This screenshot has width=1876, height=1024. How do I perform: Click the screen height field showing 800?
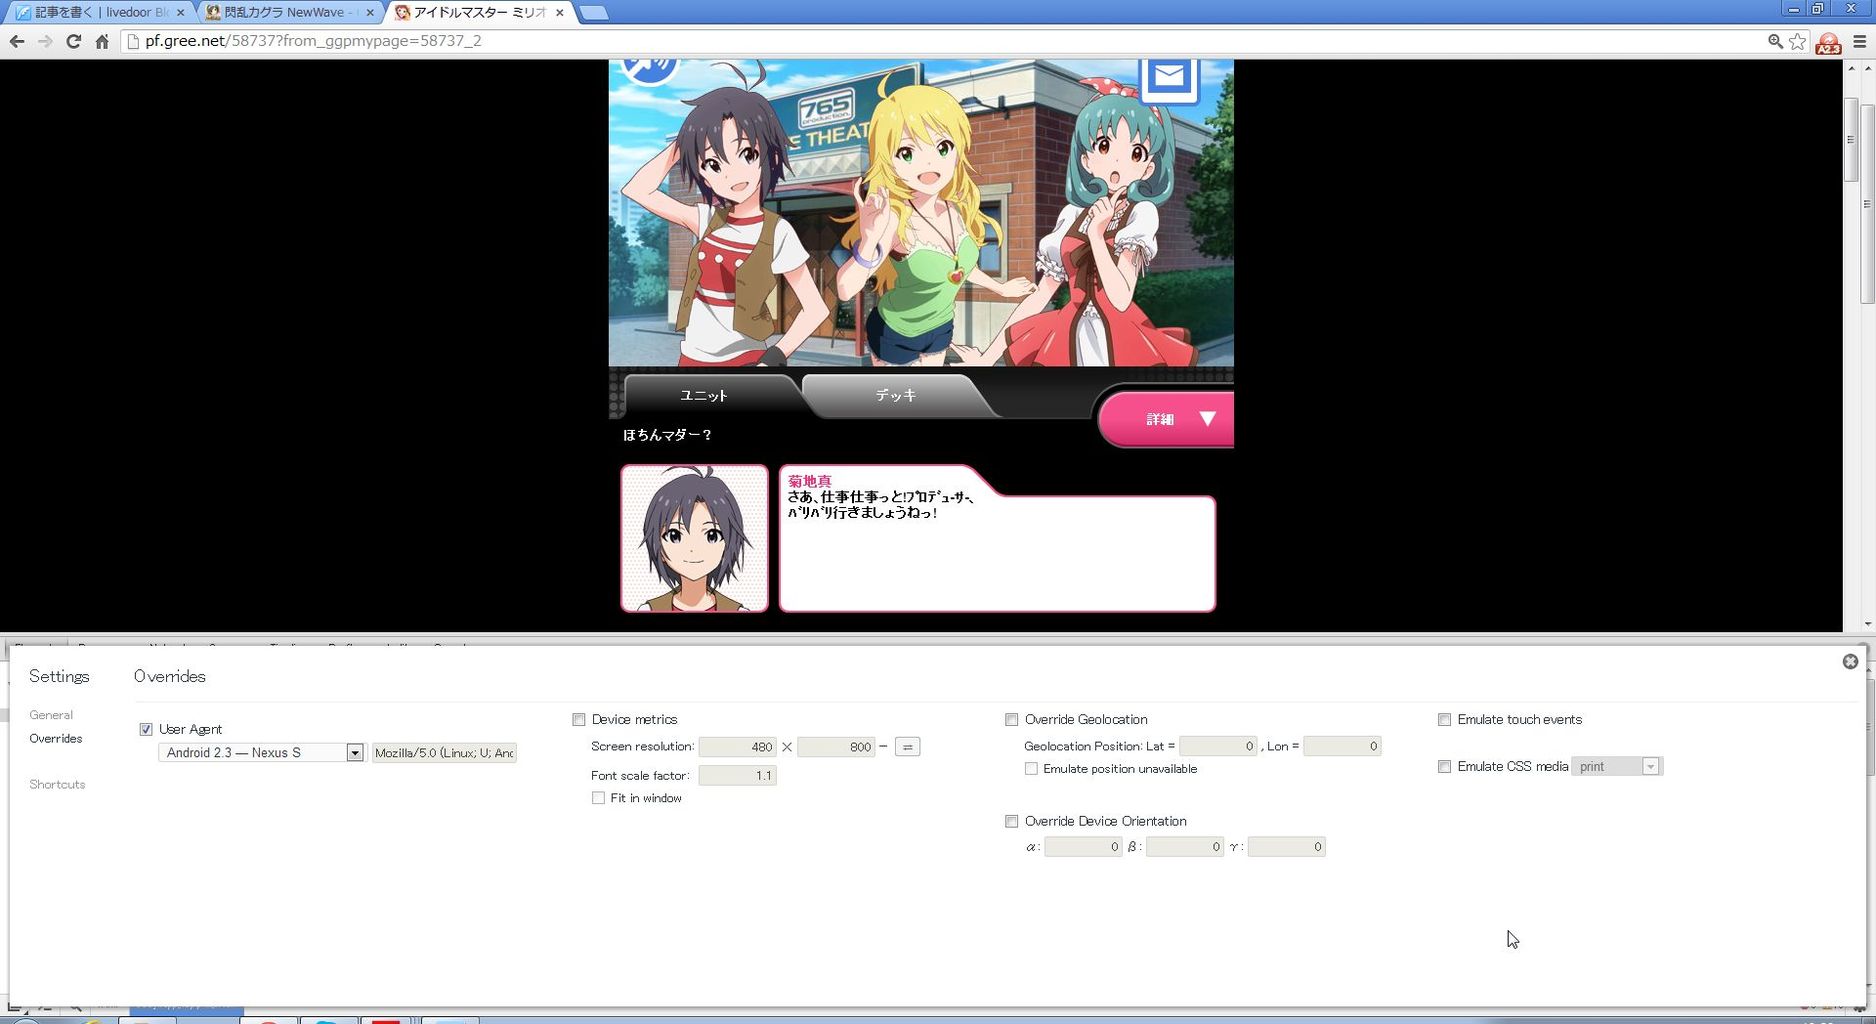(837, 747)
